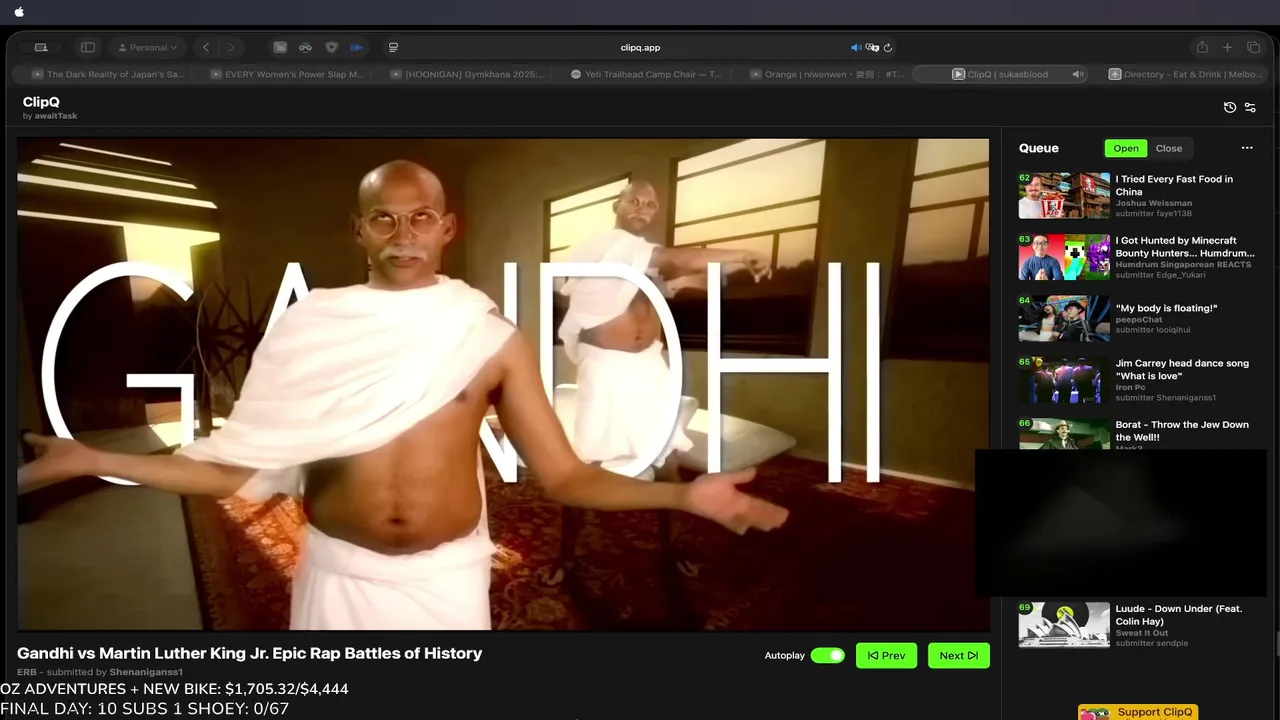Image resolution: width=1280 pixels, height=720 pixels.
Task: Click the Gandhi video player
Action: [x=503, y=384]
